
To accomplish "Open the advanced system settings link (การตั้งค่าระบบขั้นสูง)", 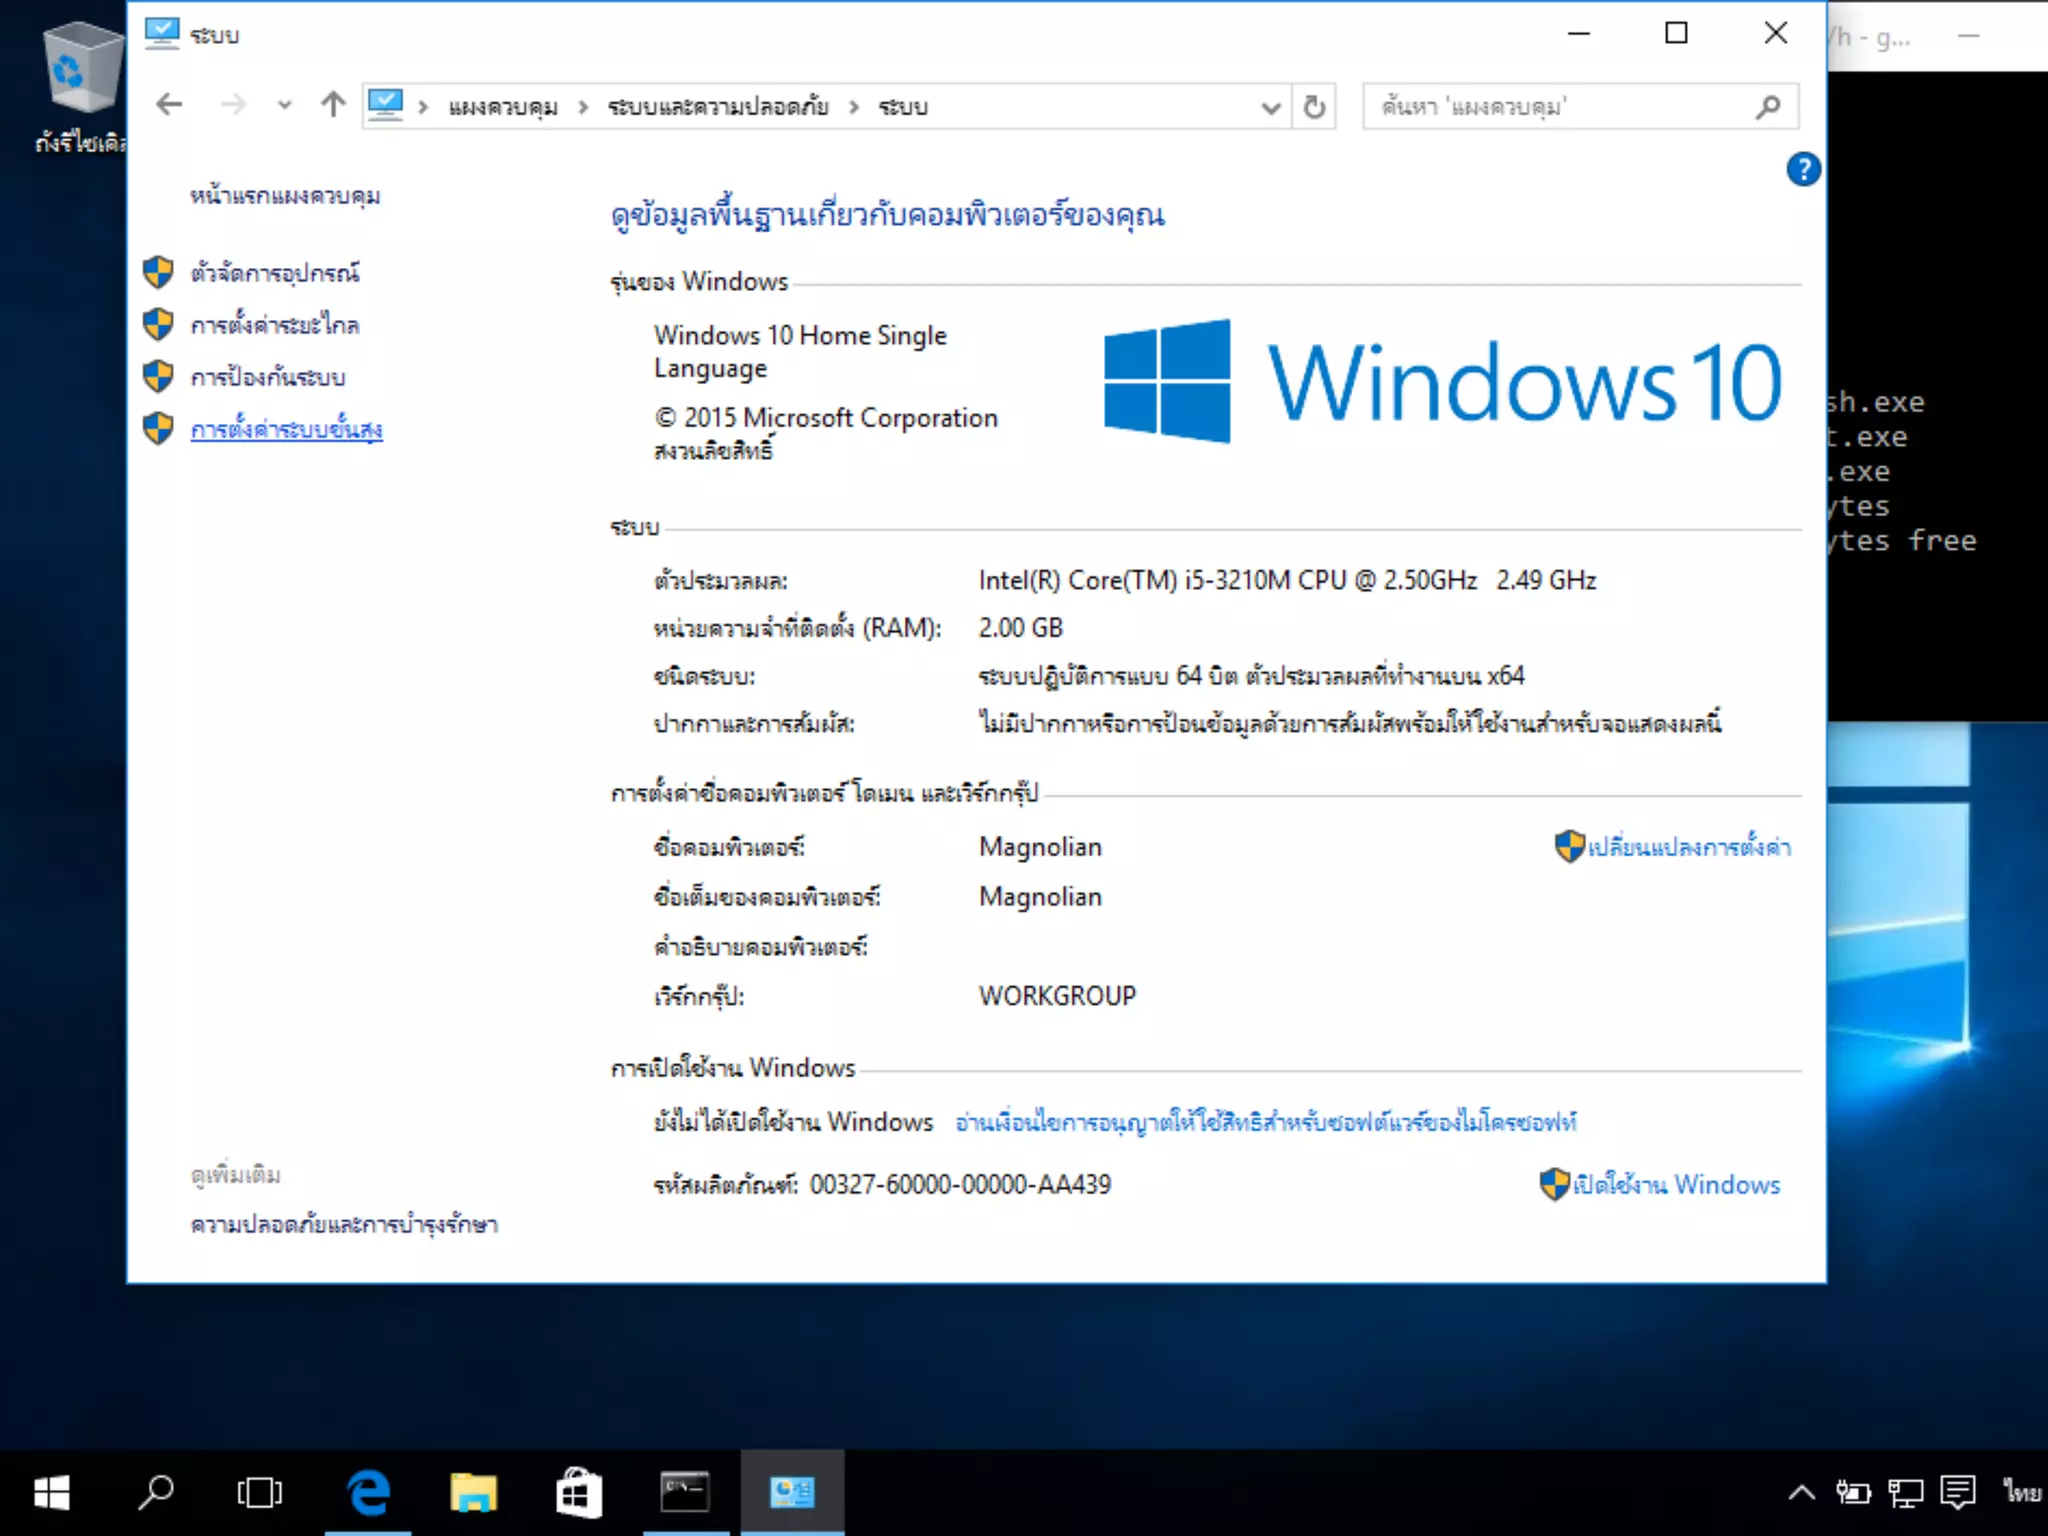I will point(286,430).
